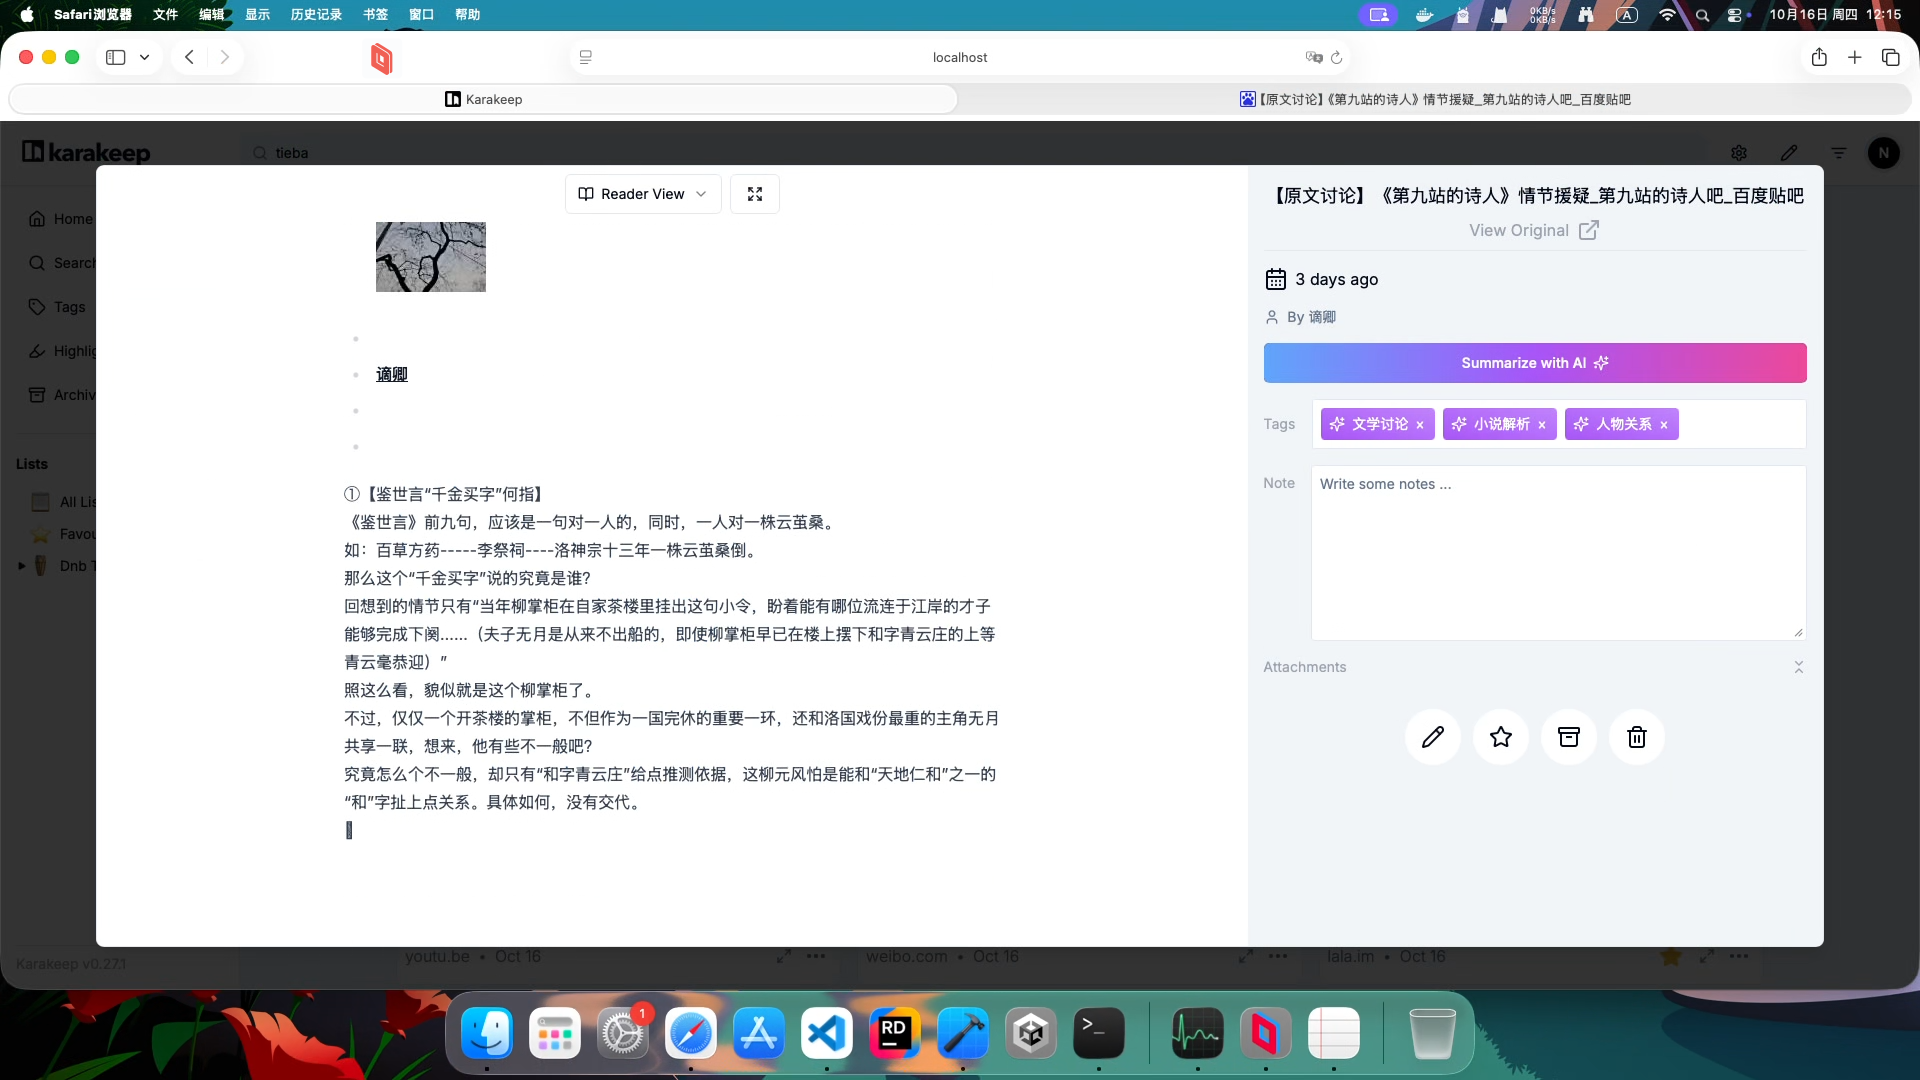Collapse the Attachments section
The image size is (1920, 1080).
[1798, 667]
